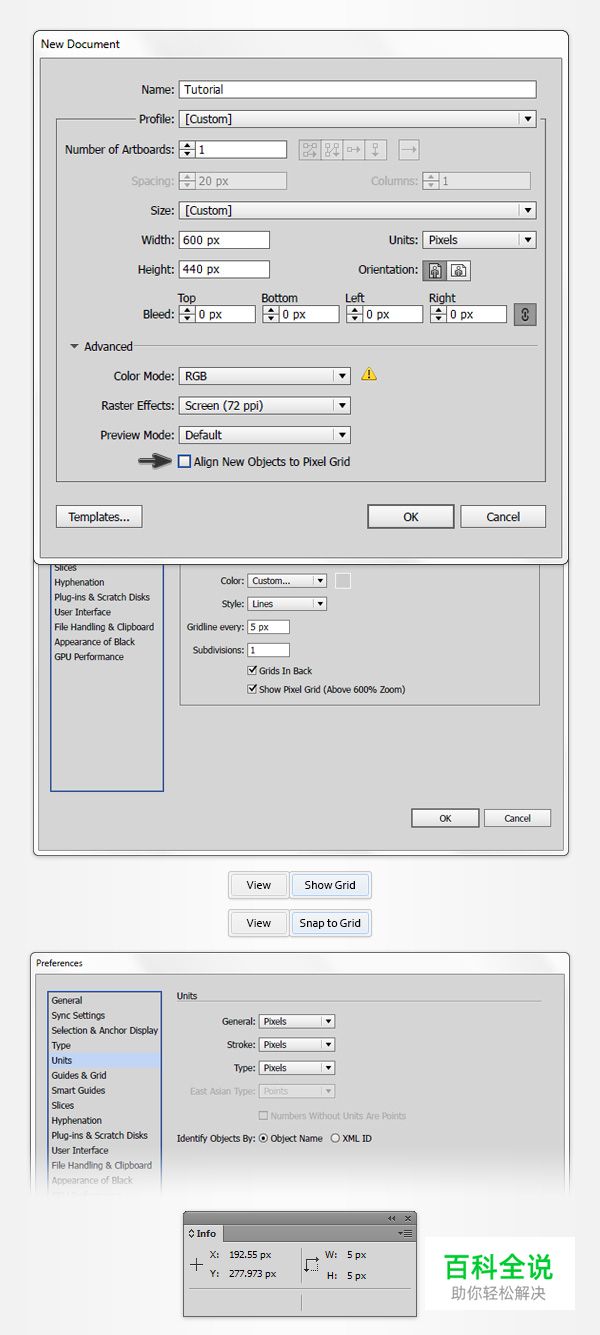600x1335 pixels.
Task: Select the XML ID radio button
Action: [335, 1138]
